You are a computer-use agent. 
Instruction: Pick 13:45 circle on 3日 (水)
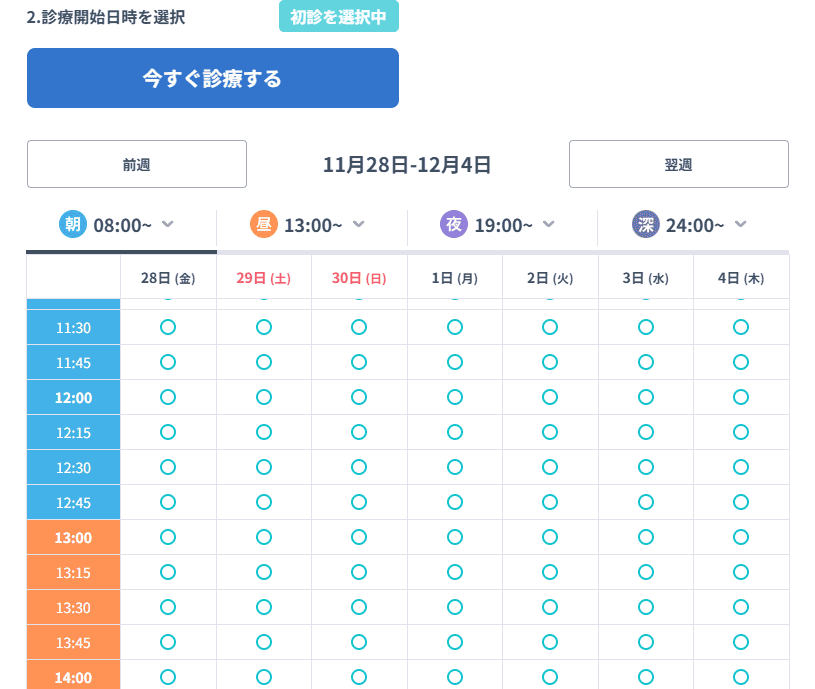coord(646,642)
